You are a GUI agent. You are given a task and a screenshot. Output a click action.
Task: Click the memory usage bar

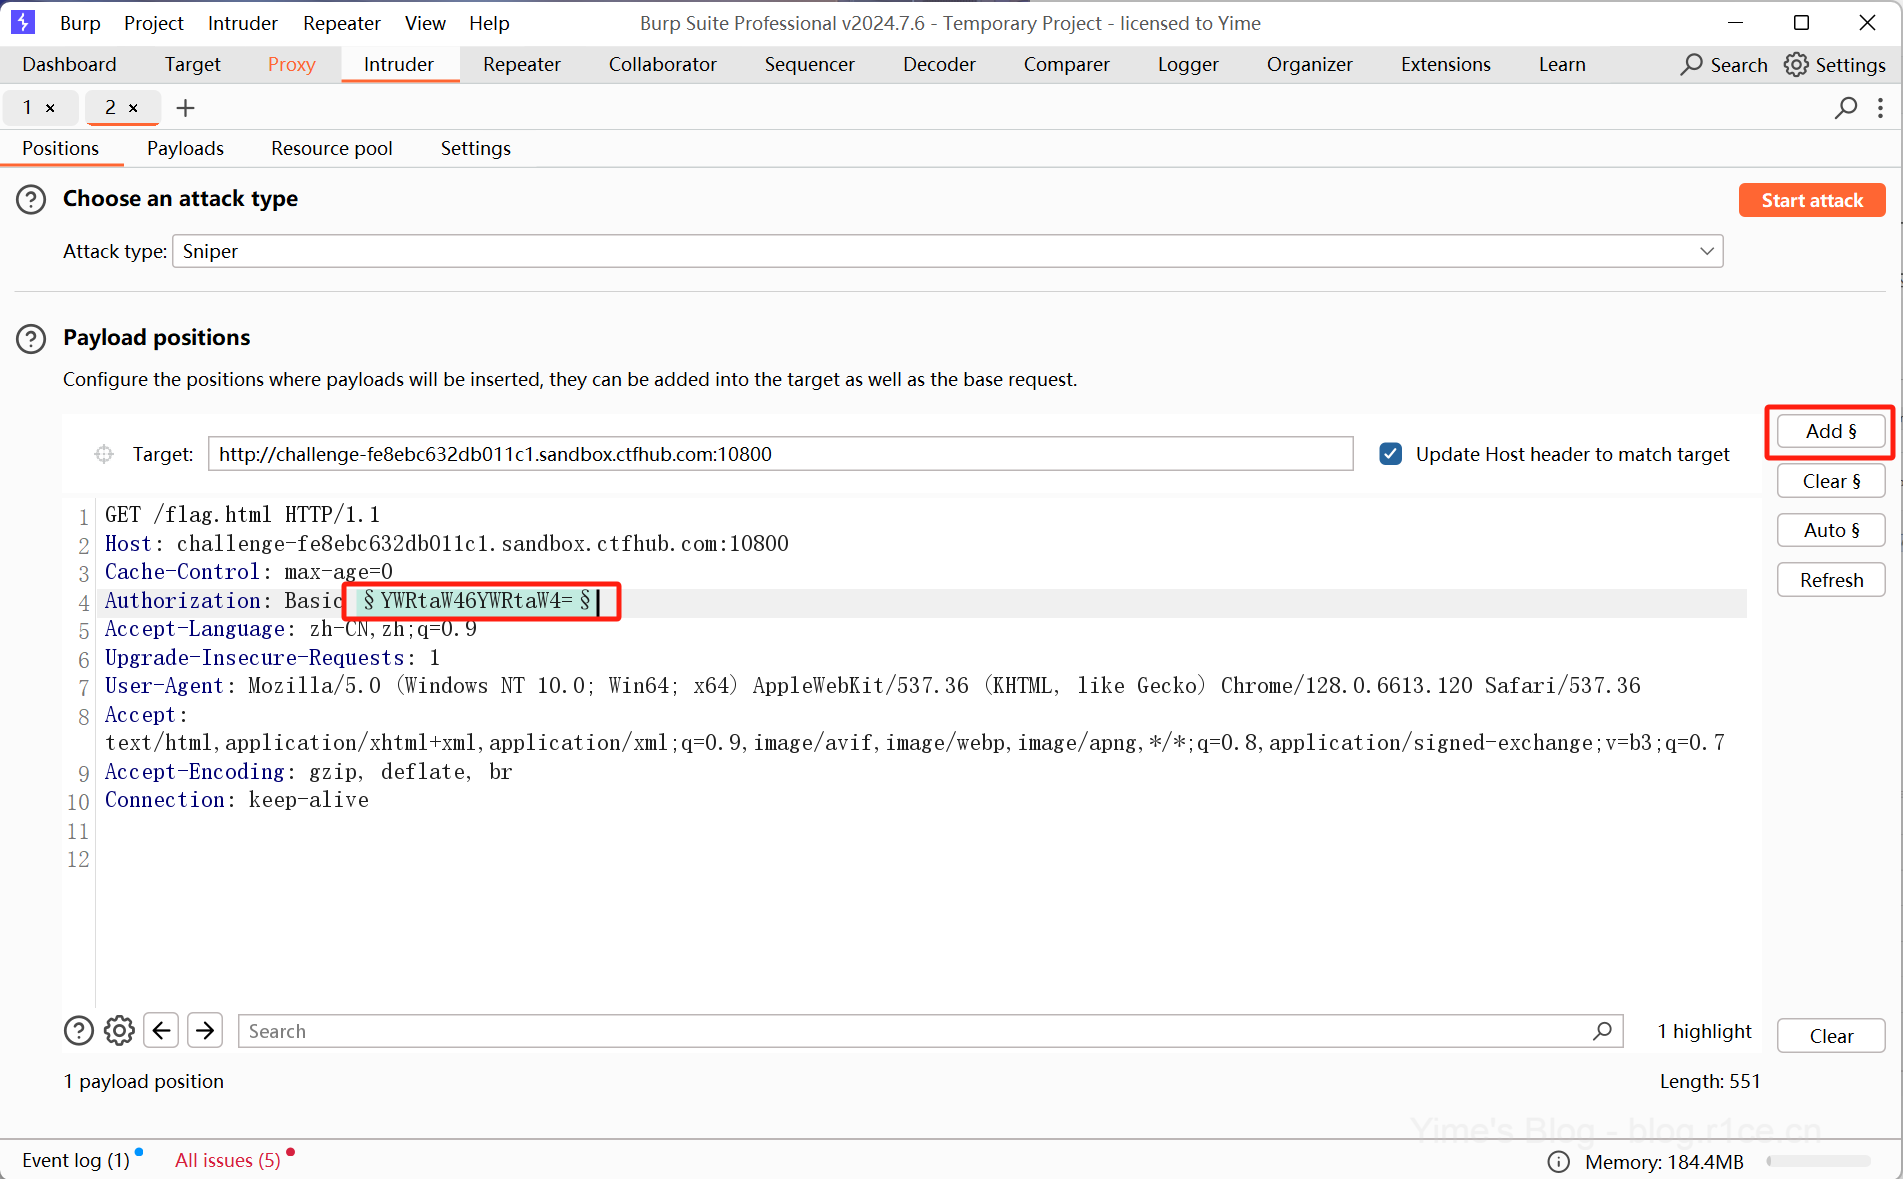coord(1817,1161)
